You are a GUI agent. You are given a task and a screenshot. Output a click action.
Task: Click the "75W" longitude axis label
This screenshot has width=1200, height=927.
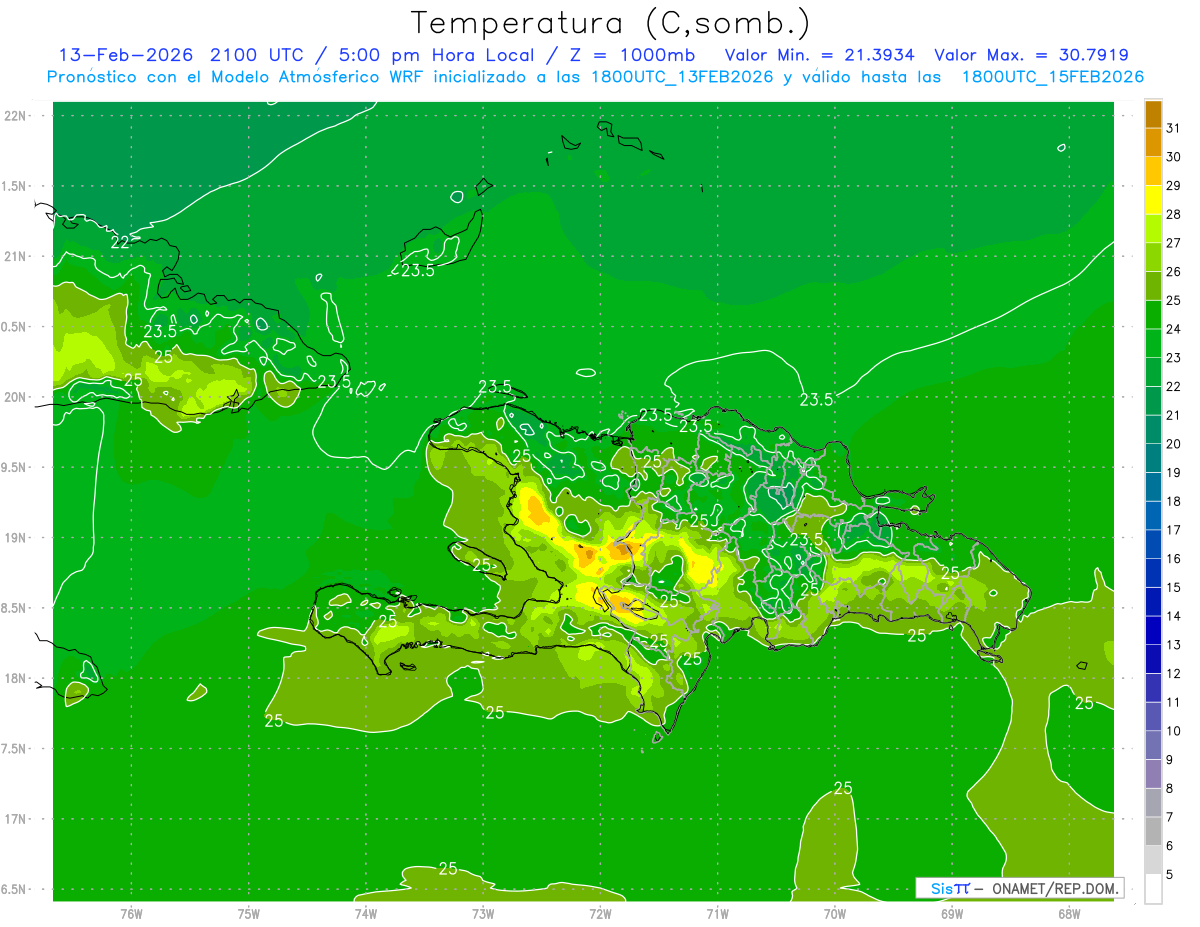click(249, 913)
